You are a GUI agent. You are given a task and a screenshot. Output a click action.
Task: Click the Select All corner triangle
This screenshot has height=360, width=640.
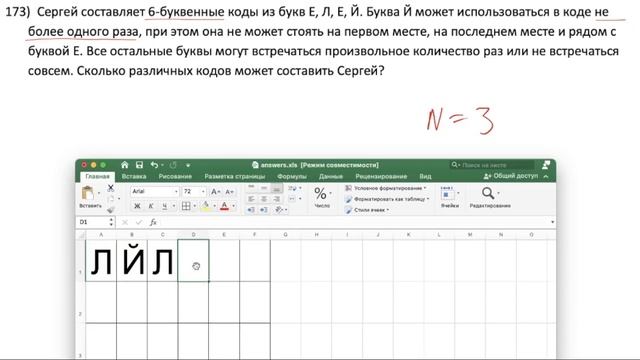pos(81,235)
